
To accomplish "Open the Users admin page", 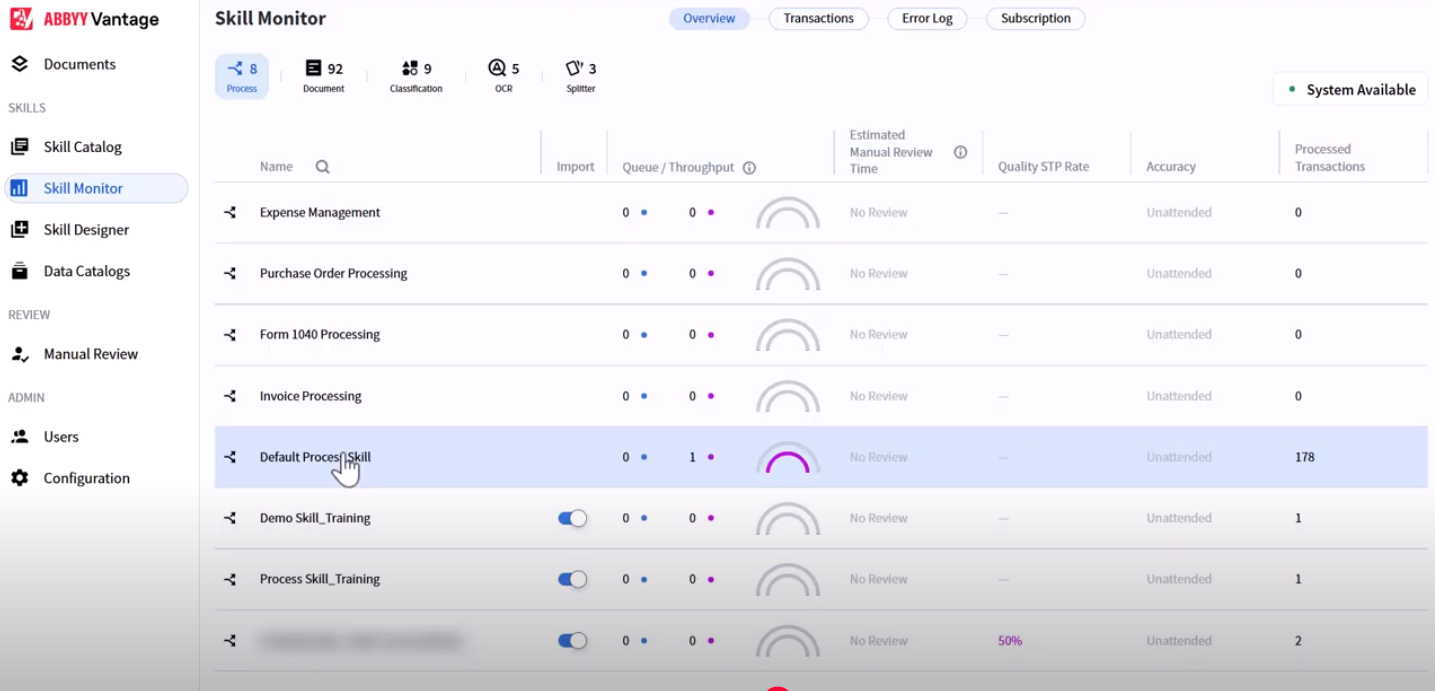I will coord(61,437).
